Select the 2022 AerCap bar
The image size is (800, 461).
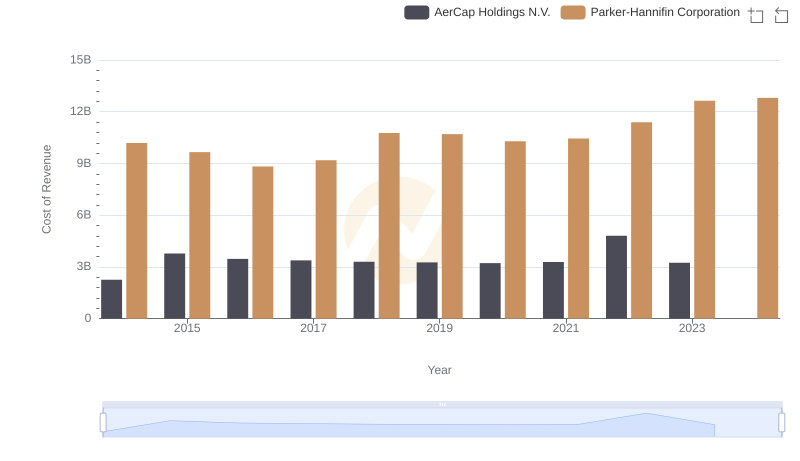pos(616,277)
